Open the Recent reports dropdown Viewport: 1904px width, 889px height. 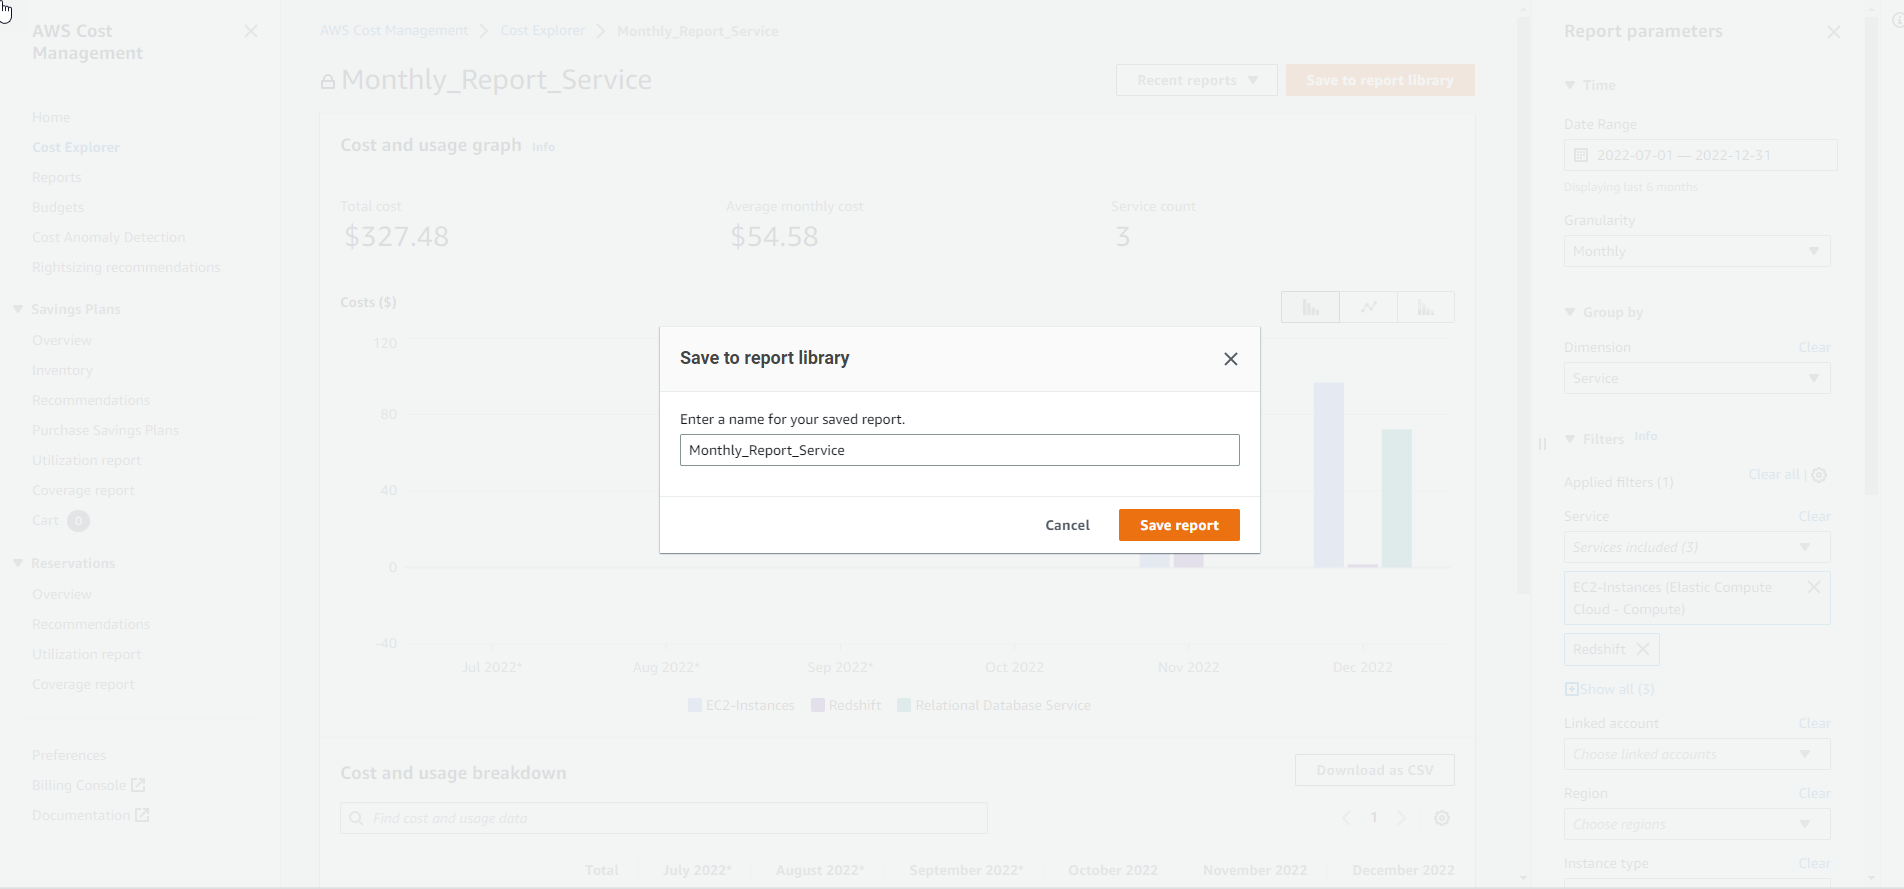tap(1197, 80)
